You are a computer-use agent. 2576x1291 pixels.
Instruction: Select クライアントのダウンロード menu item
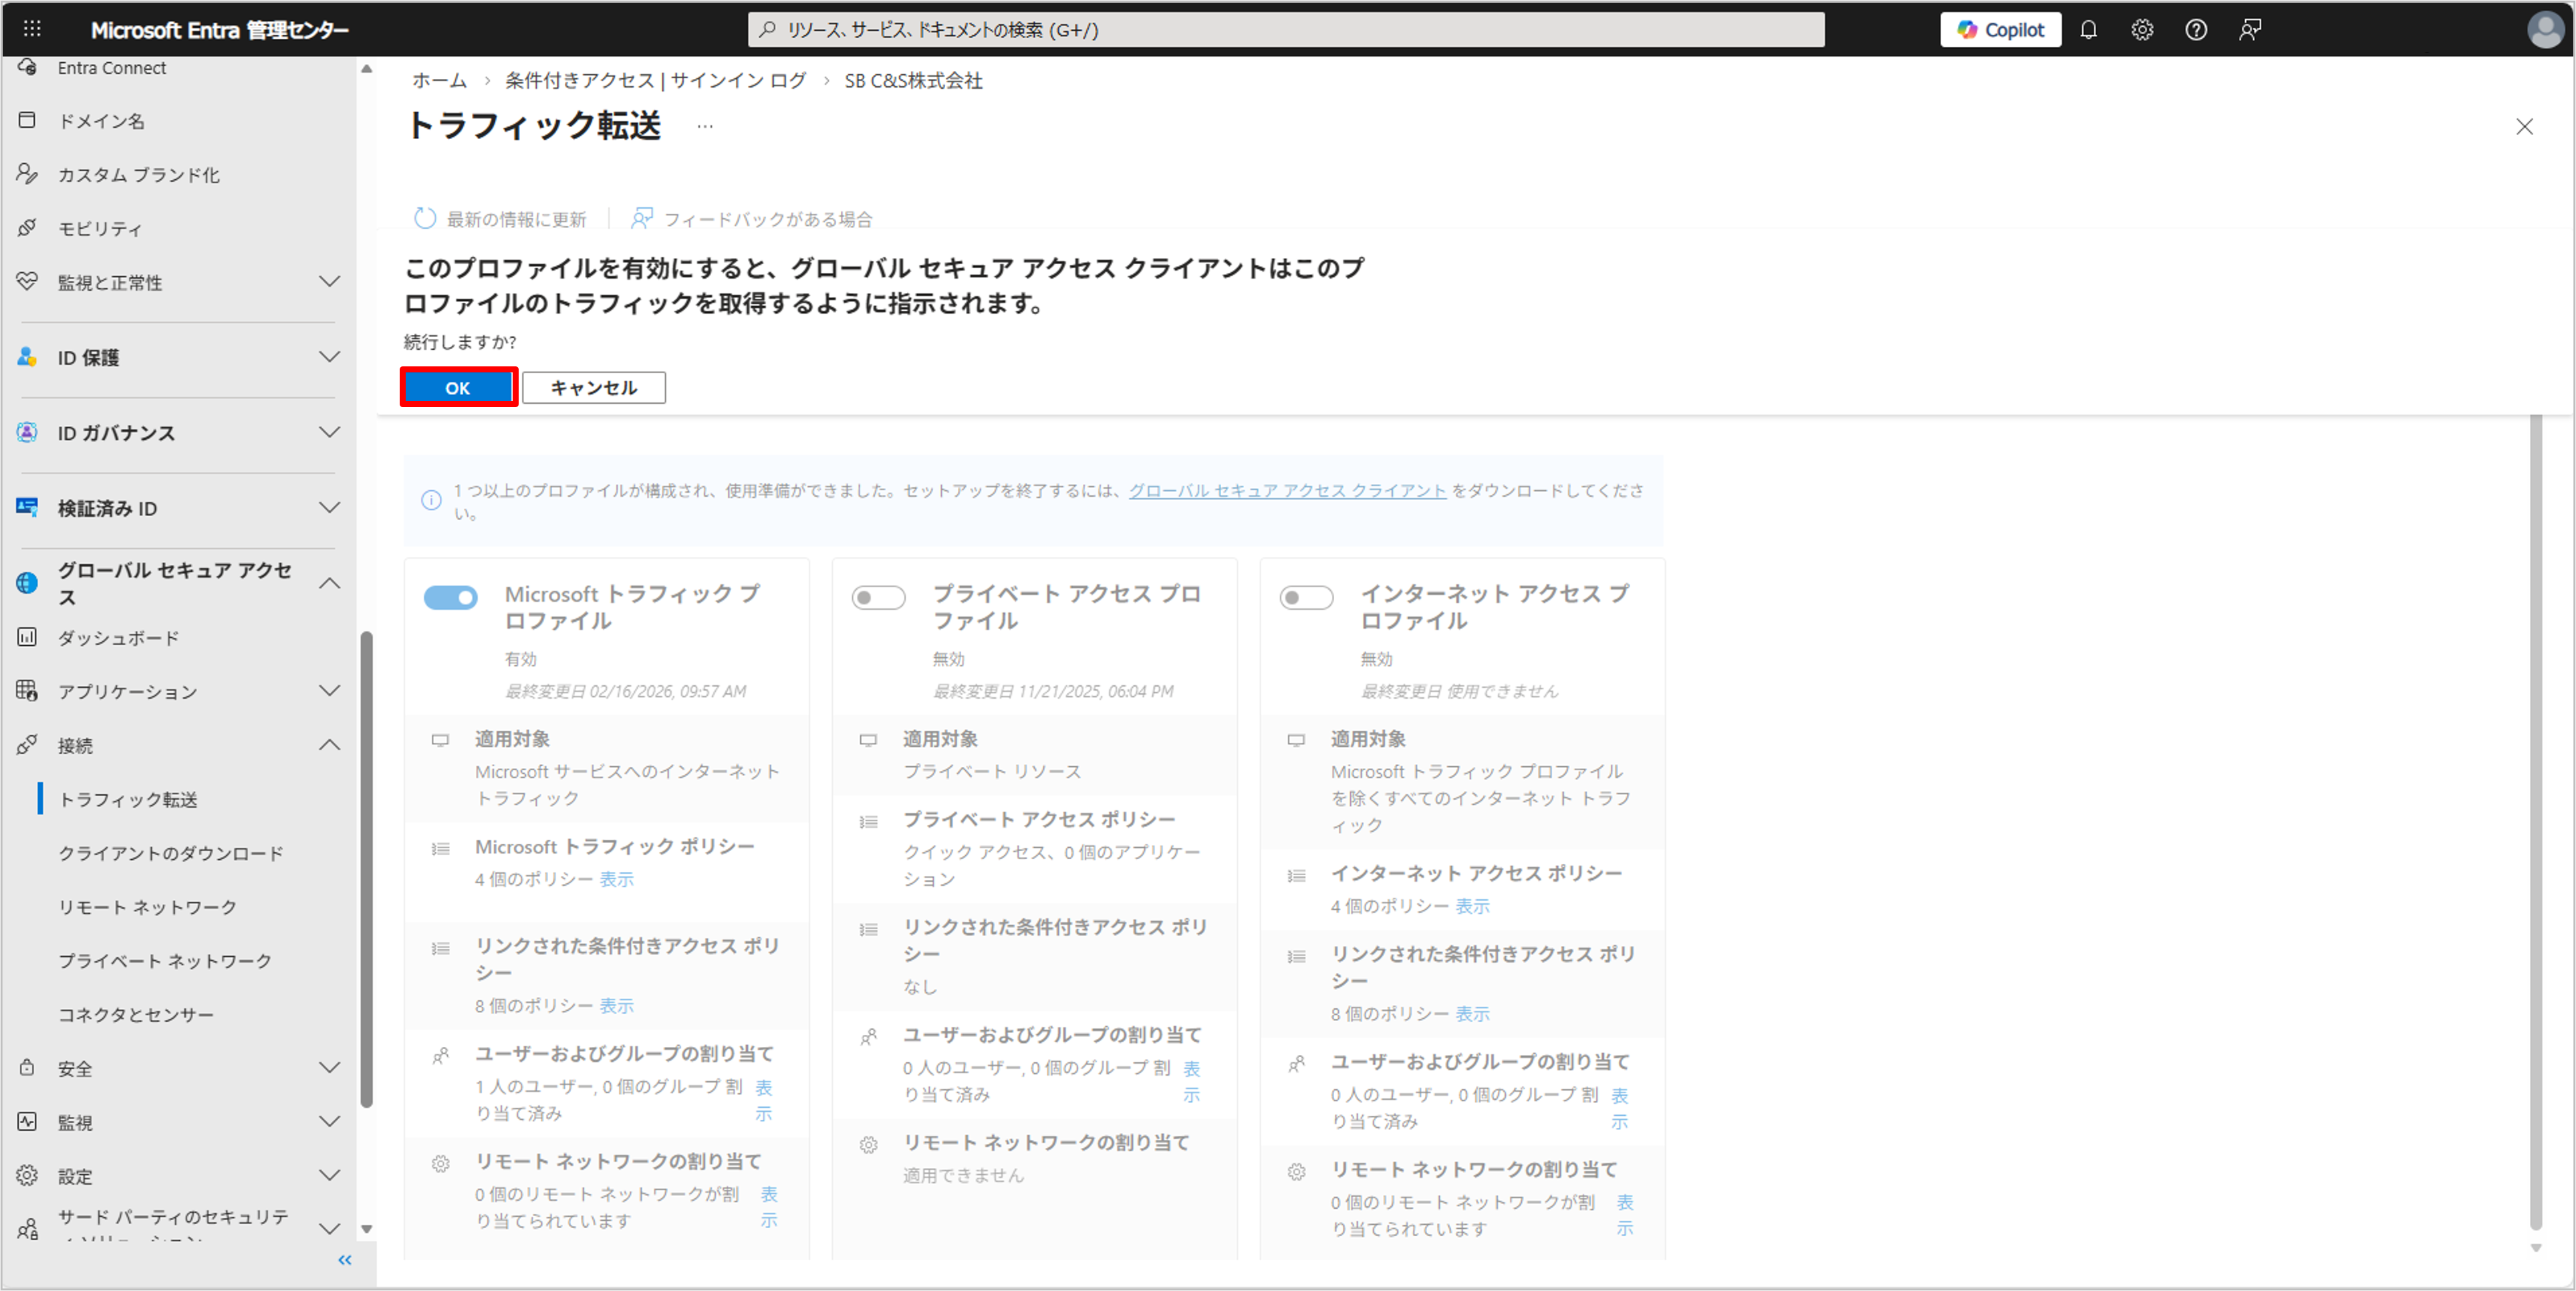[x=171, y=853]
